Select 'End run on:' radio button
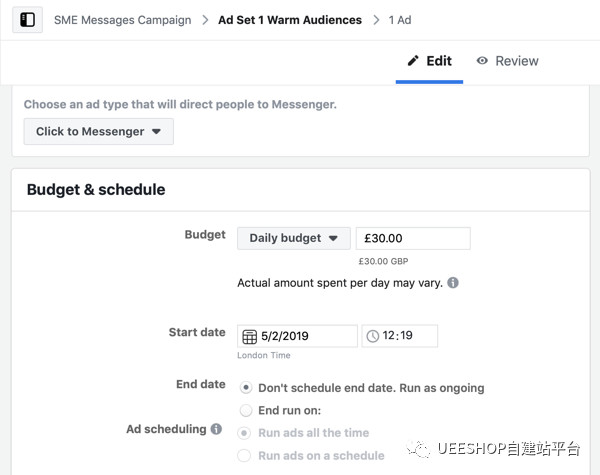Image resolution: width=600 pixels, height=475 pixels. click(x=246, y=410)
